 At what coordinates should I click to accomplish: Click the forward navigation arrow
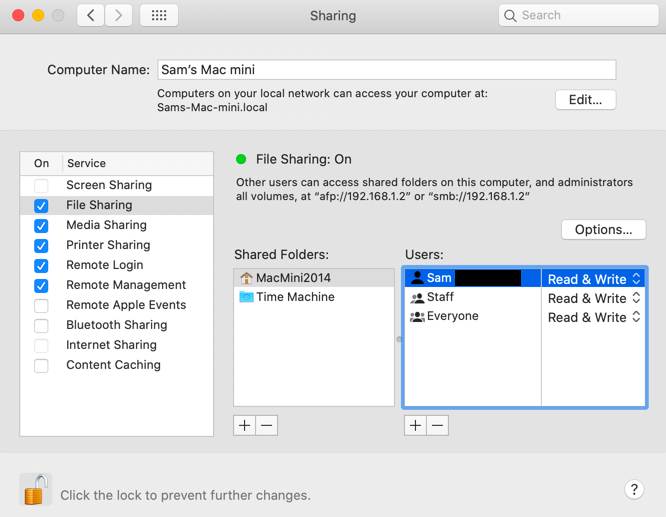[119, 16]
